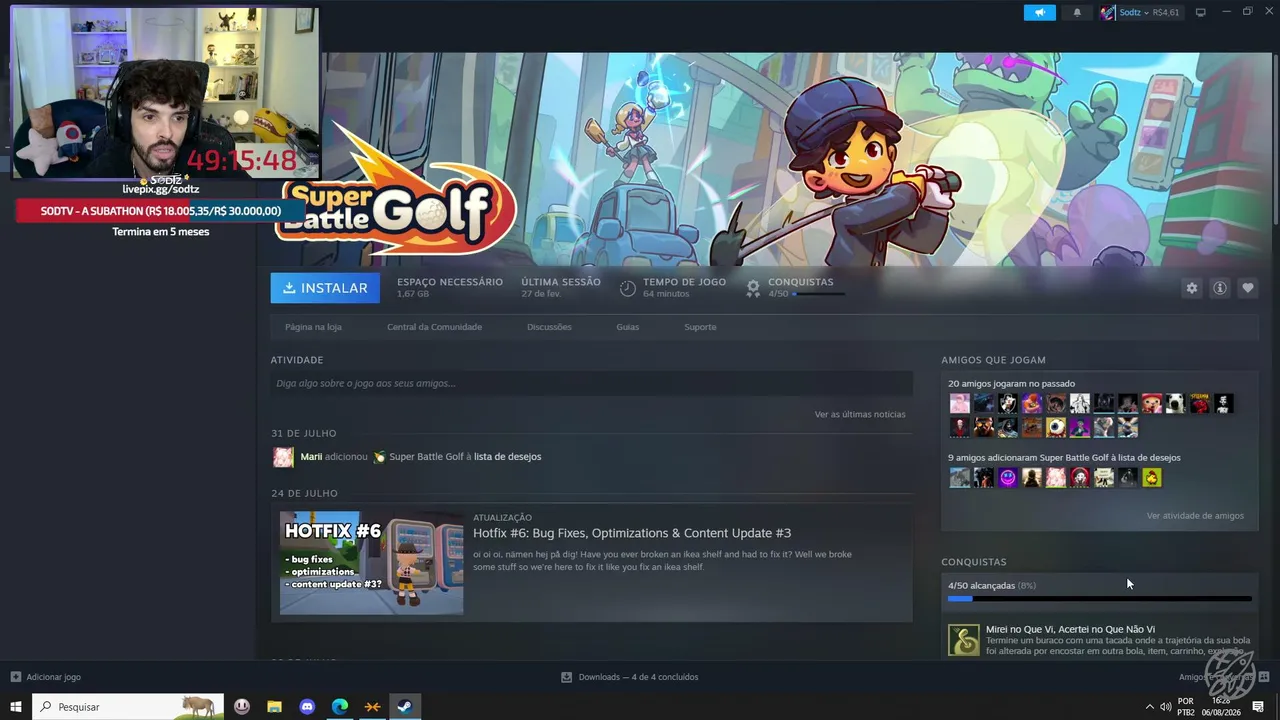Open the Downloads status at the bottom
Image resolution: width=1280 pixels, height=720 pixels.
[629, 677]
